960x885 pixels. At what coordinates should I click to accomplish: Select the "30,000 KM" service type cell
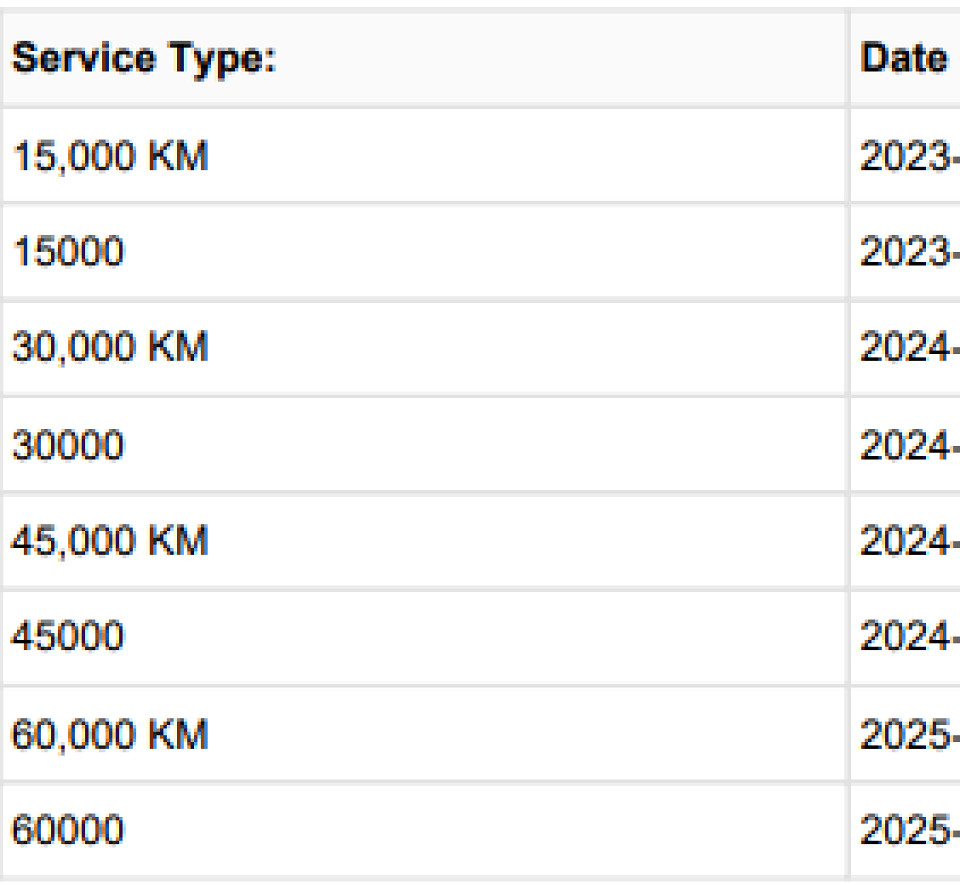click(x=110, y=349)
